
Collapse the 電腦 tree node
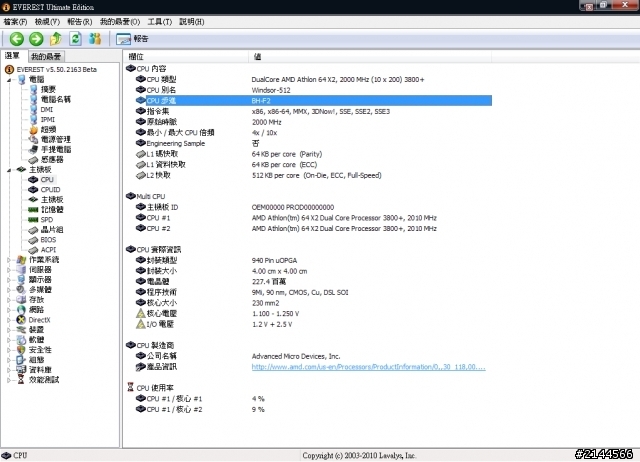[9, 80]
